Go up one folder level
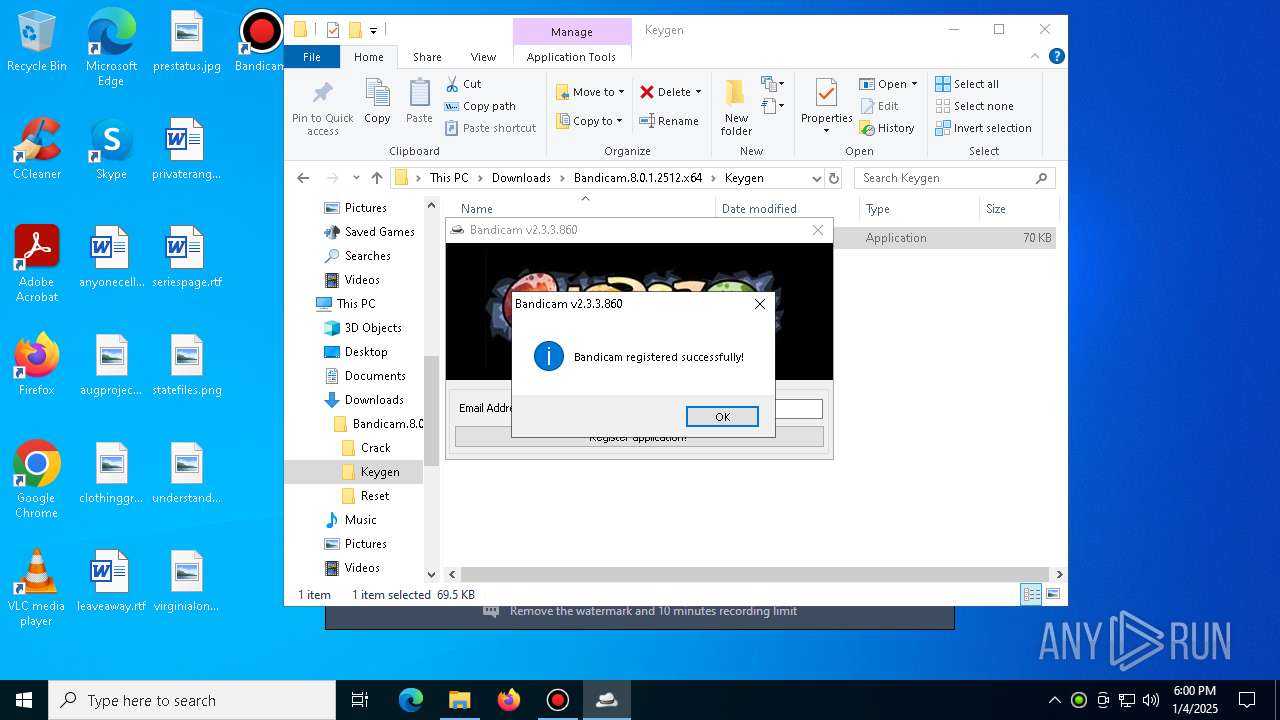Image resolution: width=1280 pixels, height=720 pixels. (x=376, y=178)
